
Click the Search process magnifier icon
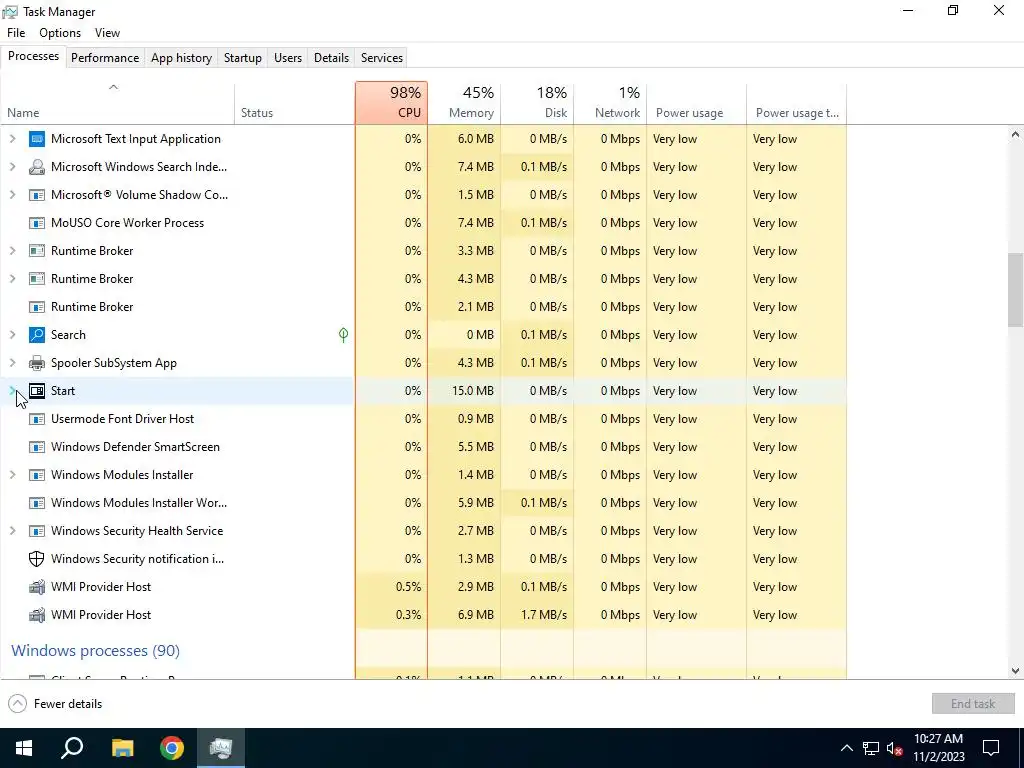pyautogui.click(x=37, y=335)
